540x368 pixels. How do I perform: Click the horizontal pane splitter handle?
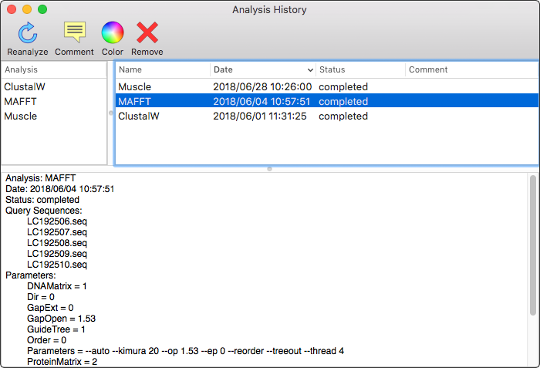[x=270, y=169]
